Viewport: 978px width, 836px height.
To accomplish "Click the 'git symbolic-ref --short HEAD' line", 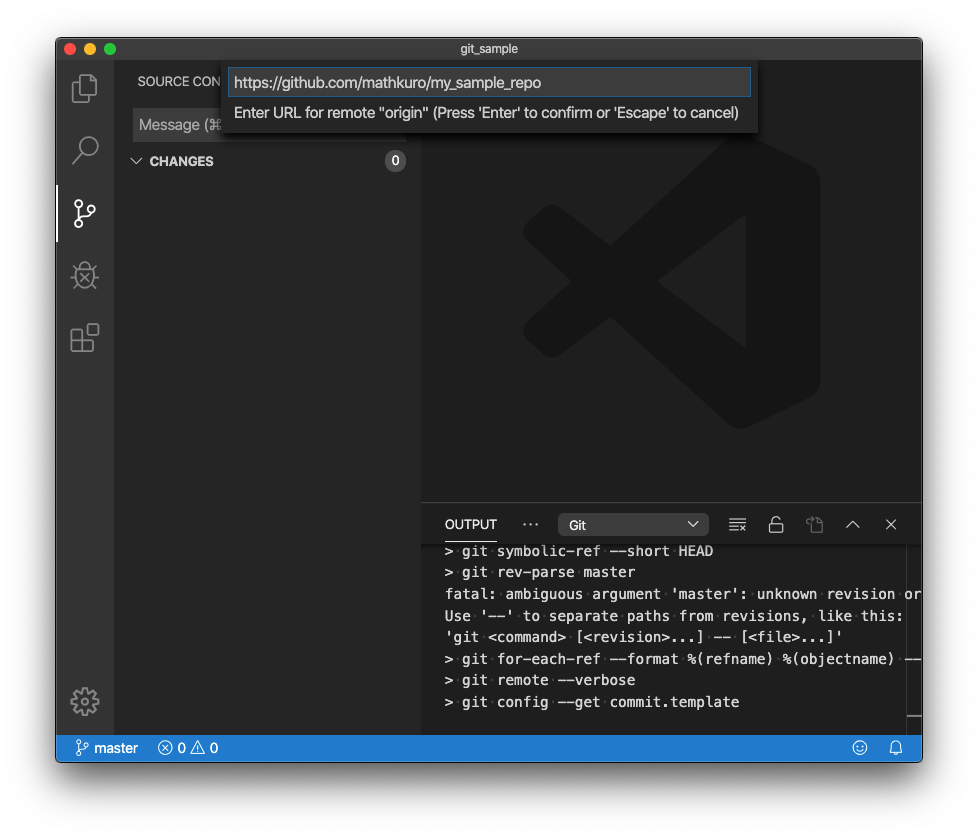I will coord(579,551).
